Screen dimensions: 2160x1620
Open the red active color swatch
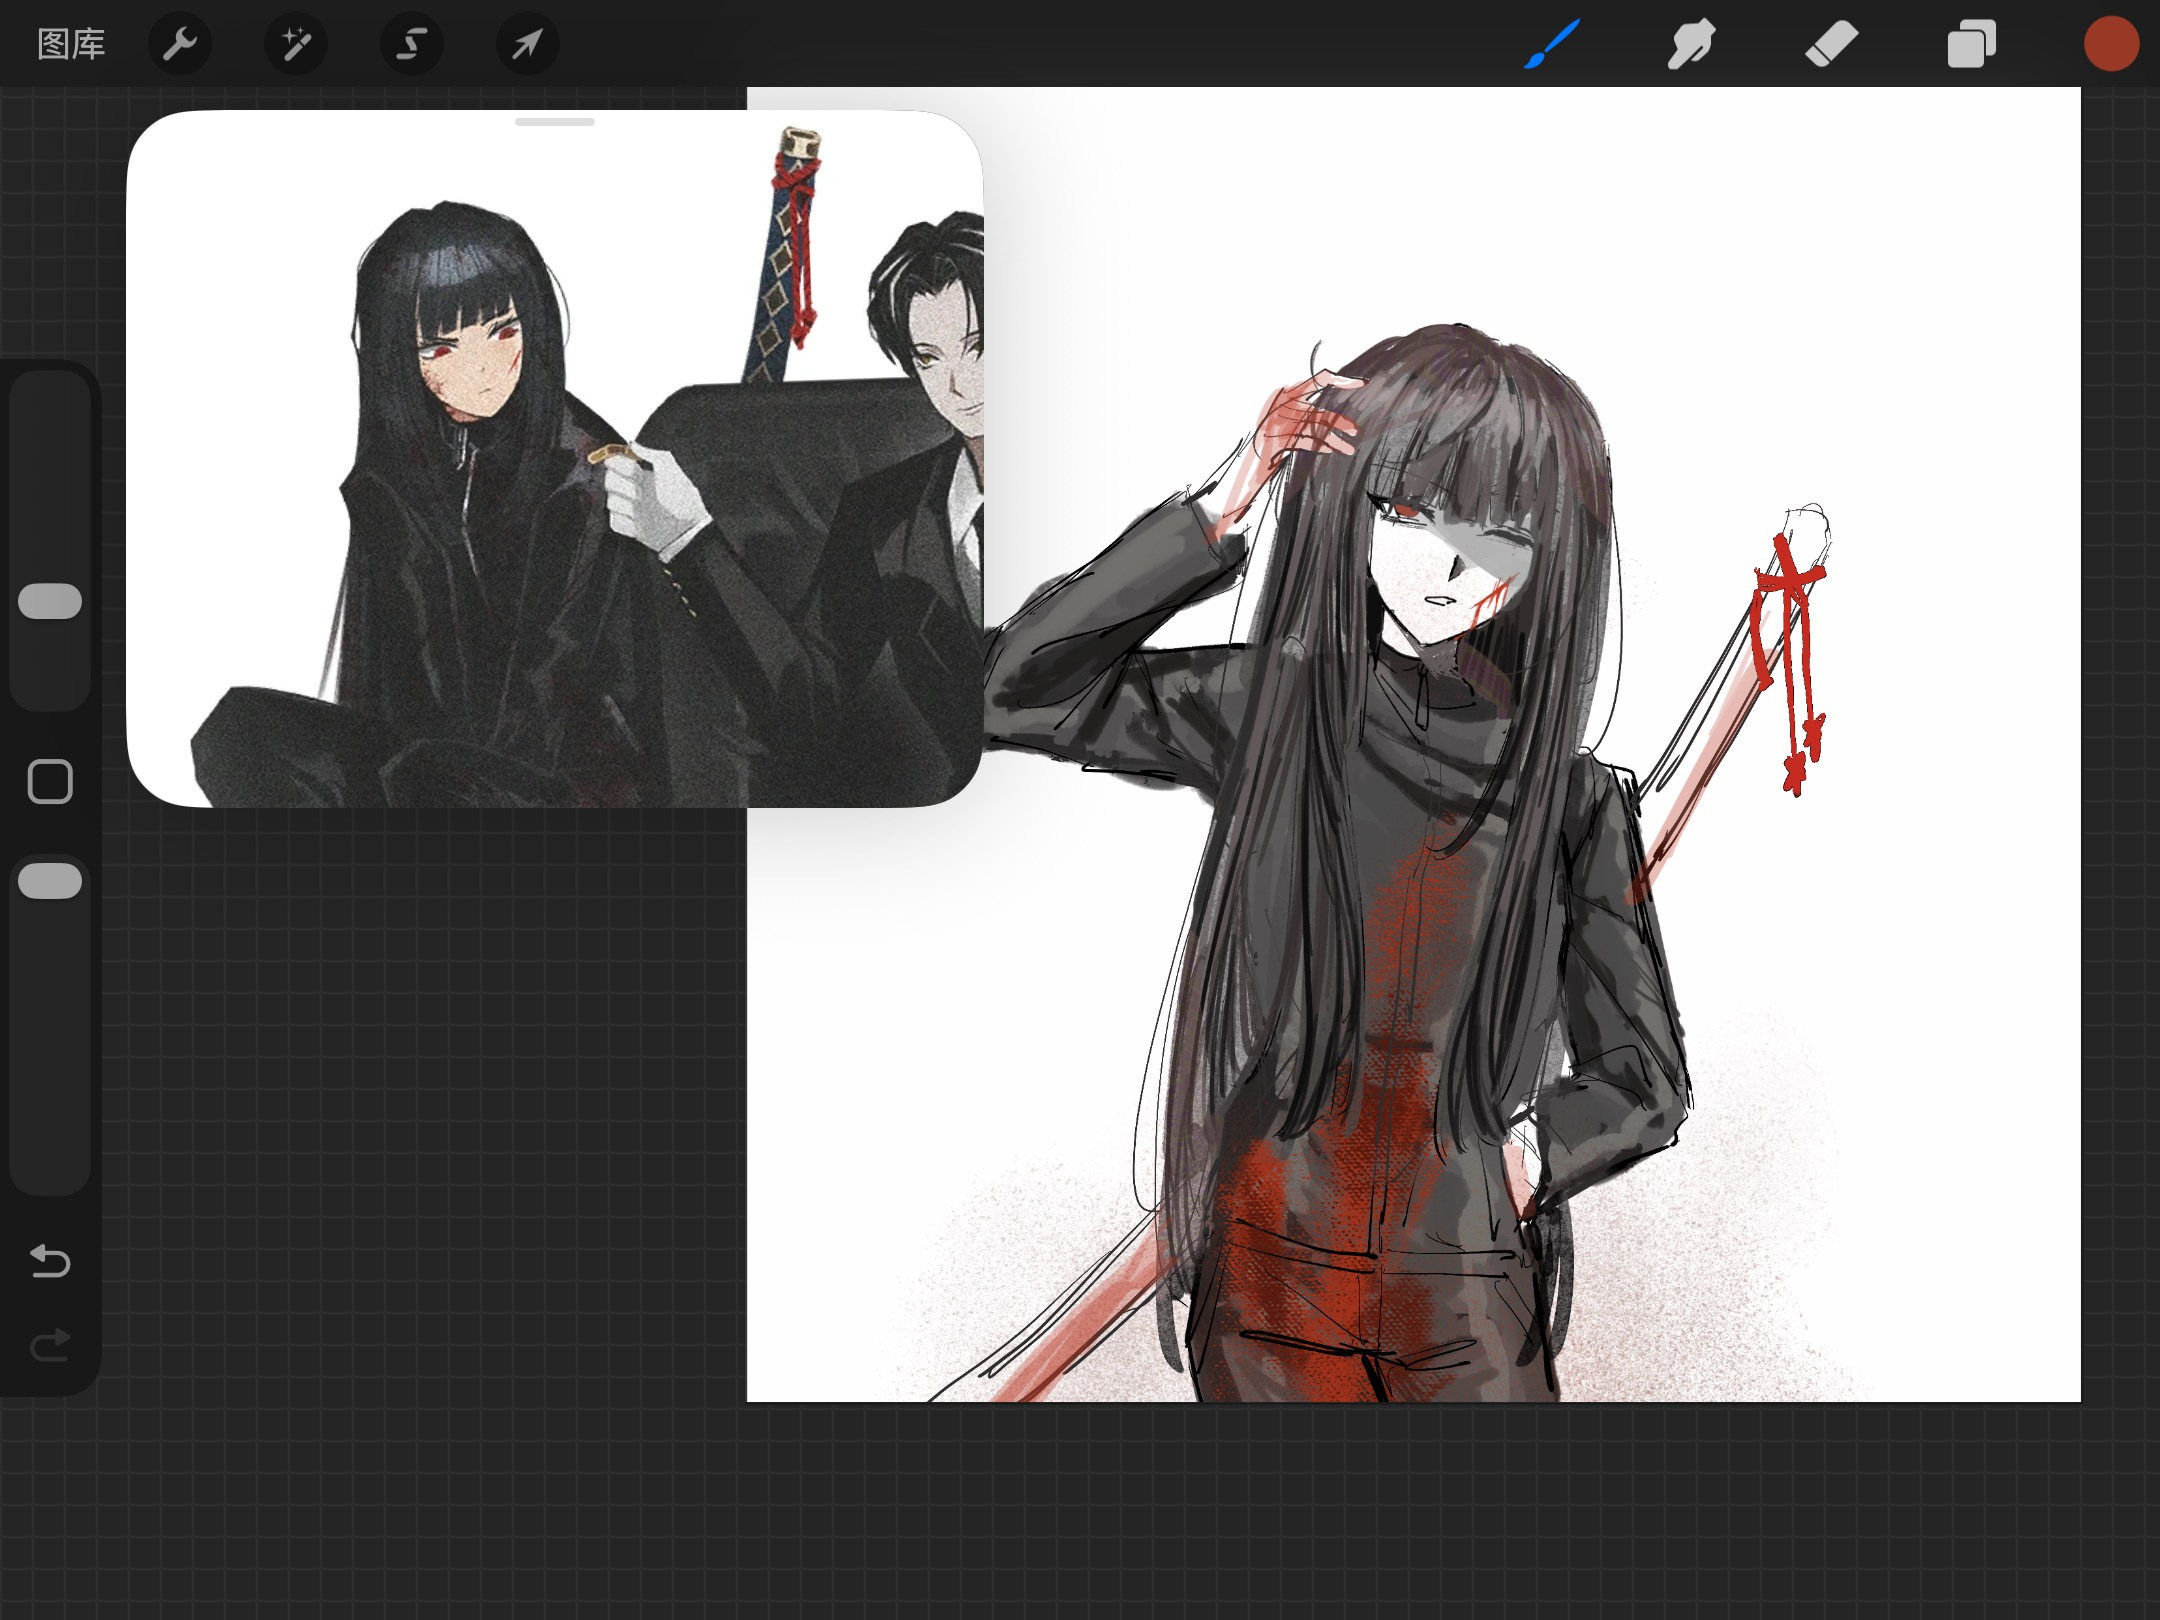2111,44
